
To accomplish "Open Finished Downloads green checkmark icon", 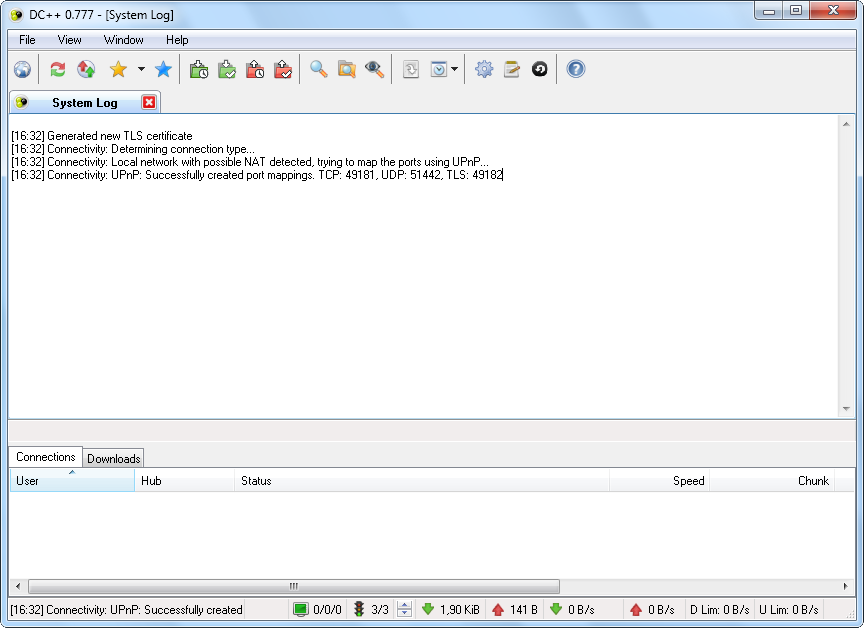I will pos(226,69).
